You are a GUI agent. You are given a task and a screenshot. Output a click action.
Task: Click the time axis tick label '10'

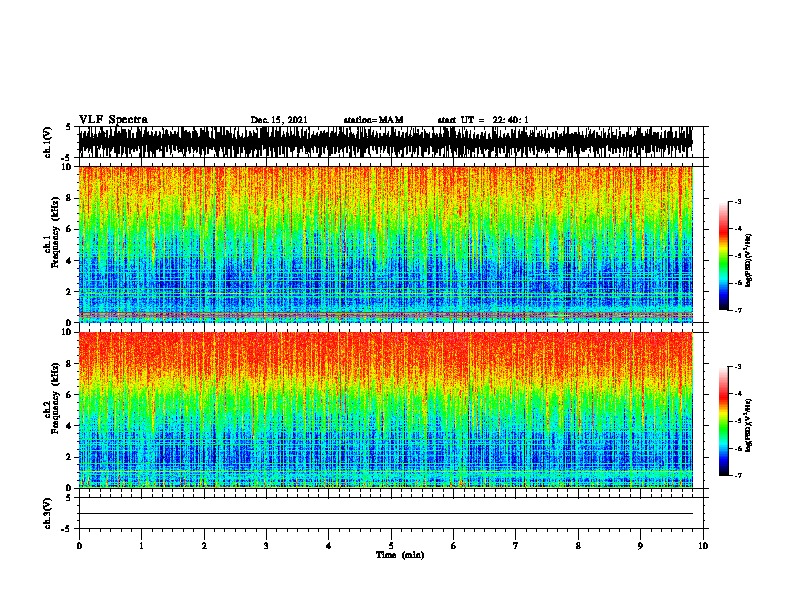(703, 545)
